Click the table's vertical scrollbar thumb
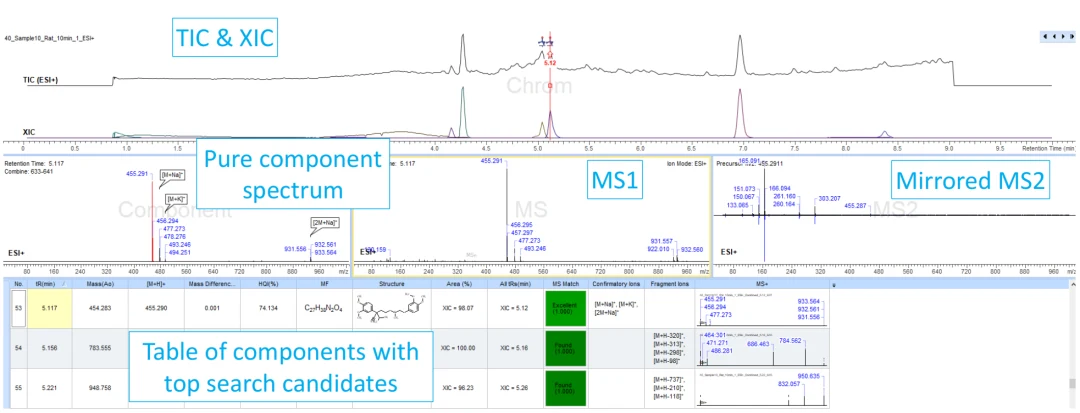 coord(1072,383)
